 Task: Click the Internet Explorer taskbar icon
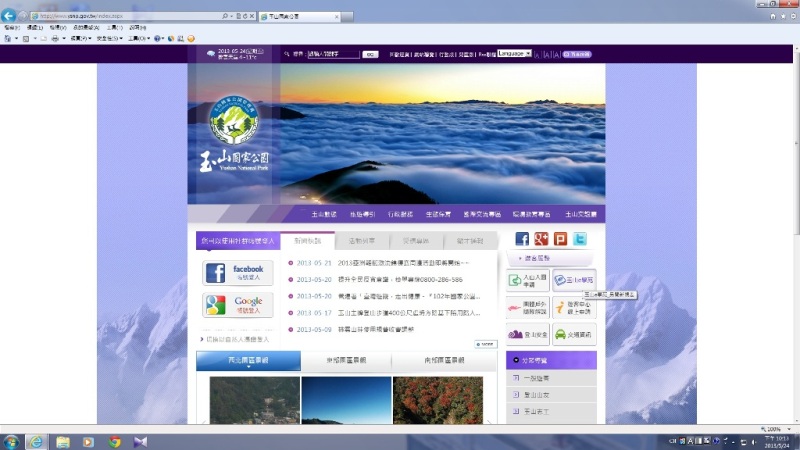click(x=36, y=442)
